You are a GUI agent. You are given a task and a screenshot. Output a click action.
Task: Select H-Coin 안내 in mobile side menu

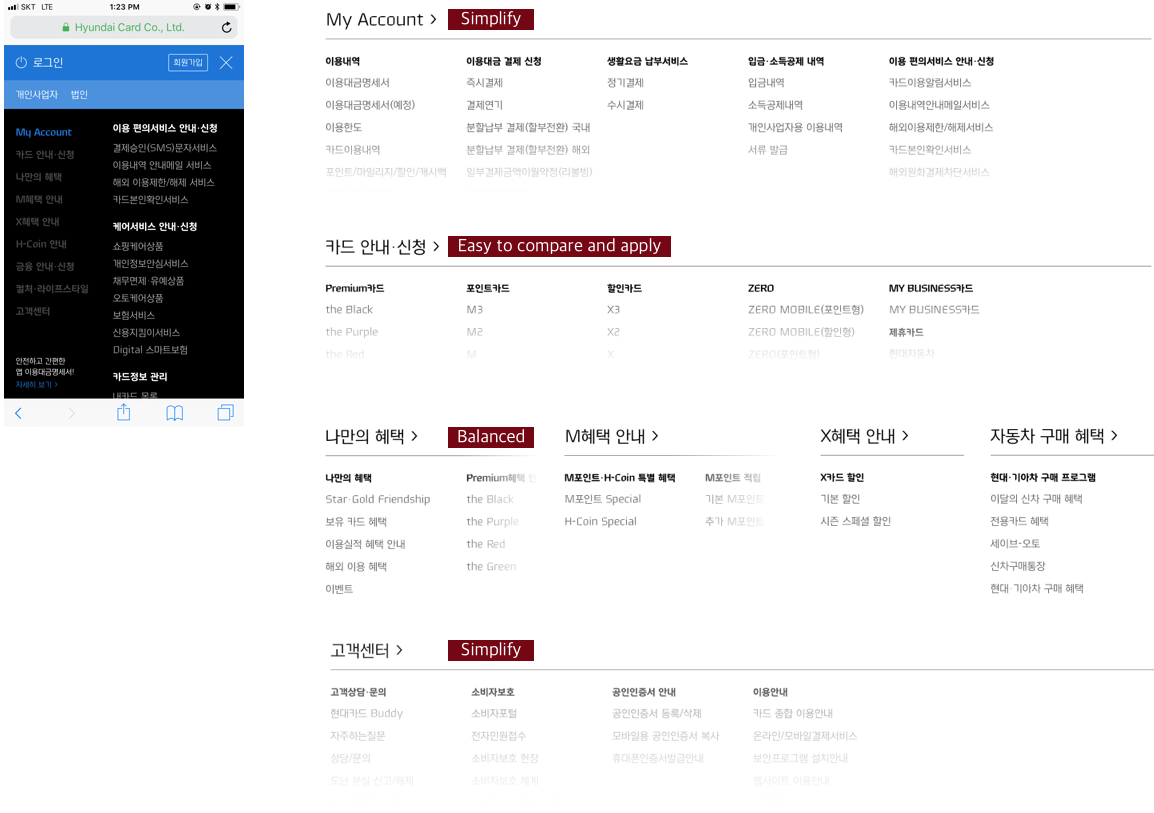pos(41,244)
